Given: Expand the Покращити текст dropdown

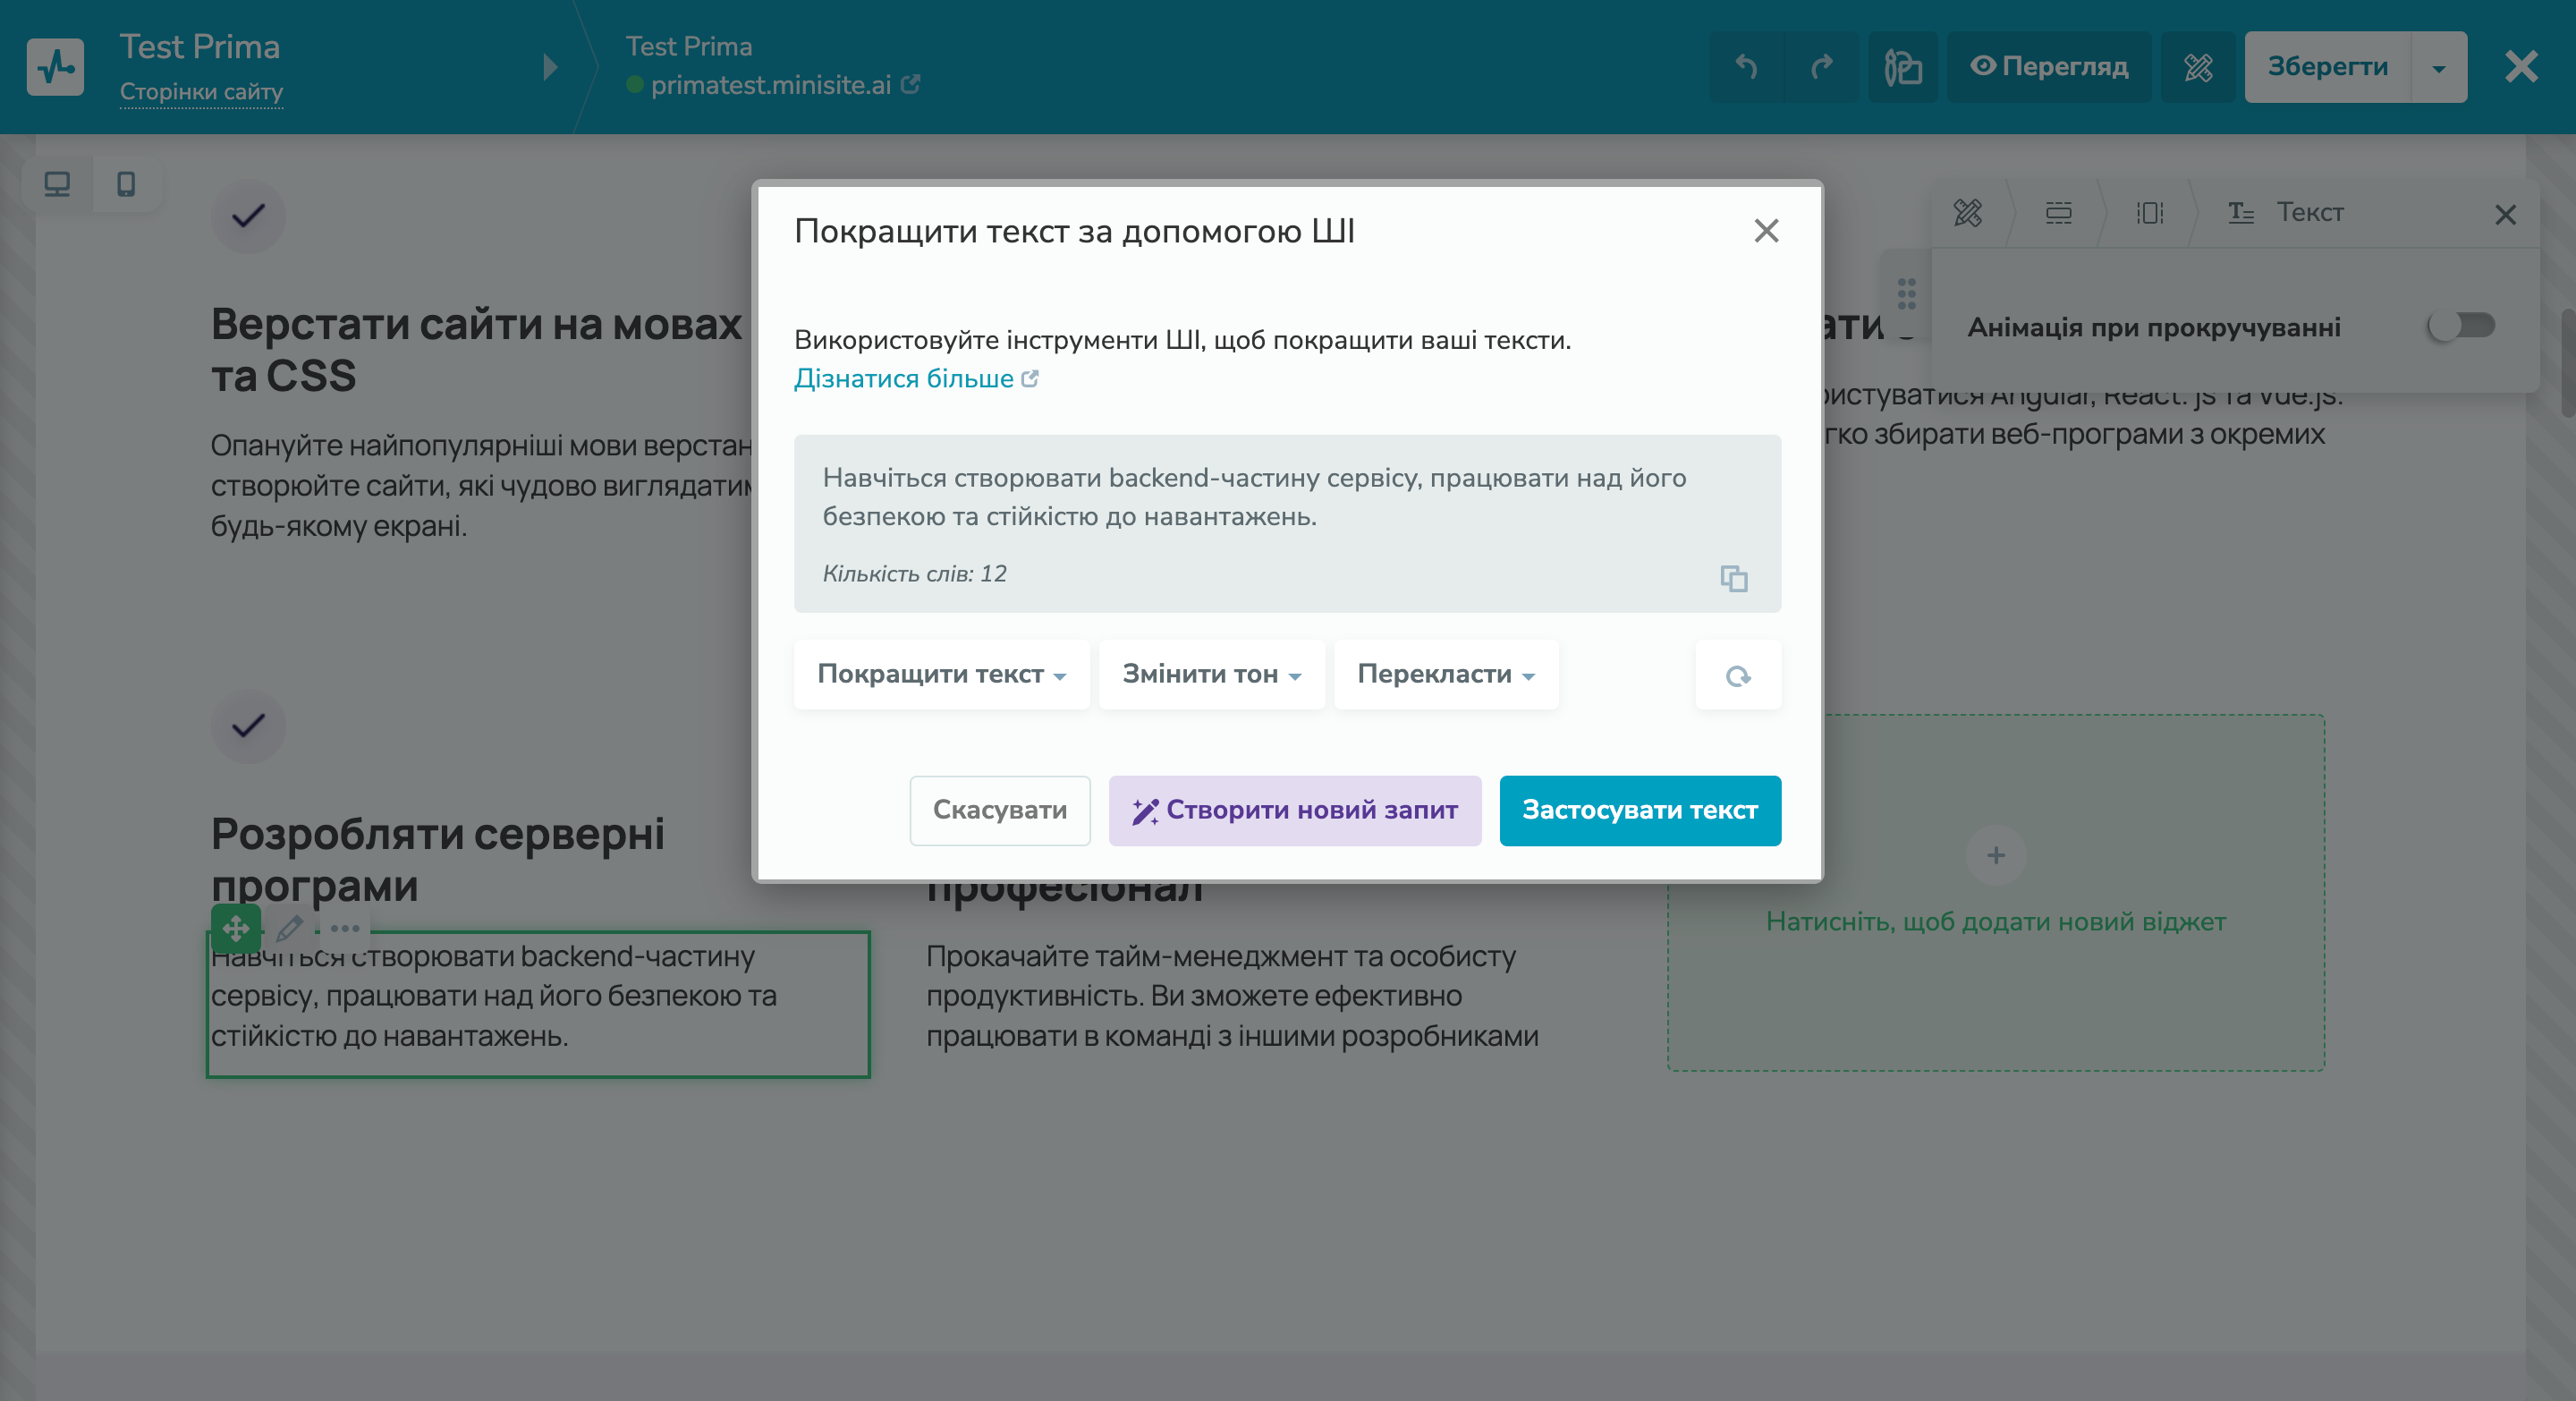Looking at the screenshot, I should [940, 675].
